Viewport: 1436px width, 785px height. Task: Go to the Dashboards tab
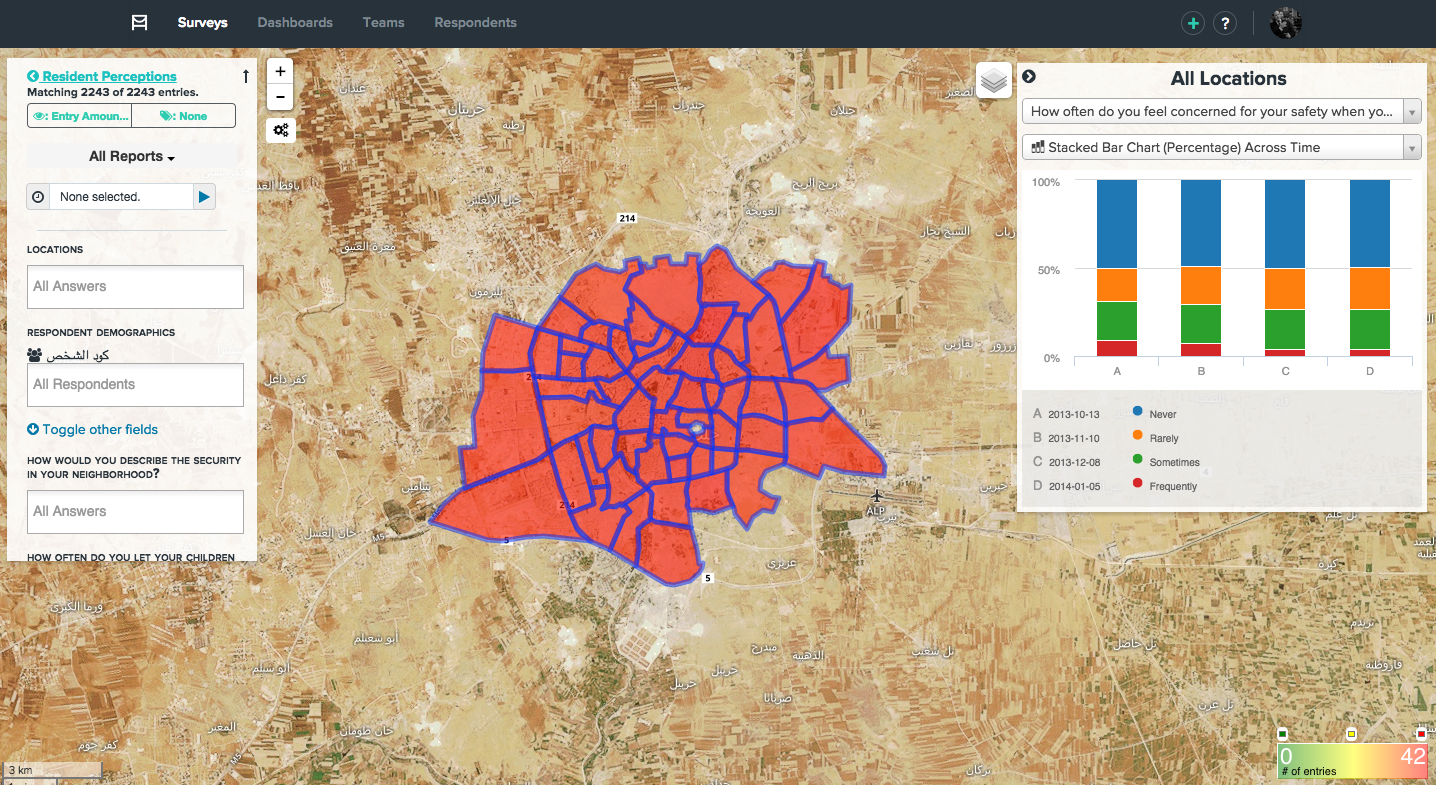[295, 22]
